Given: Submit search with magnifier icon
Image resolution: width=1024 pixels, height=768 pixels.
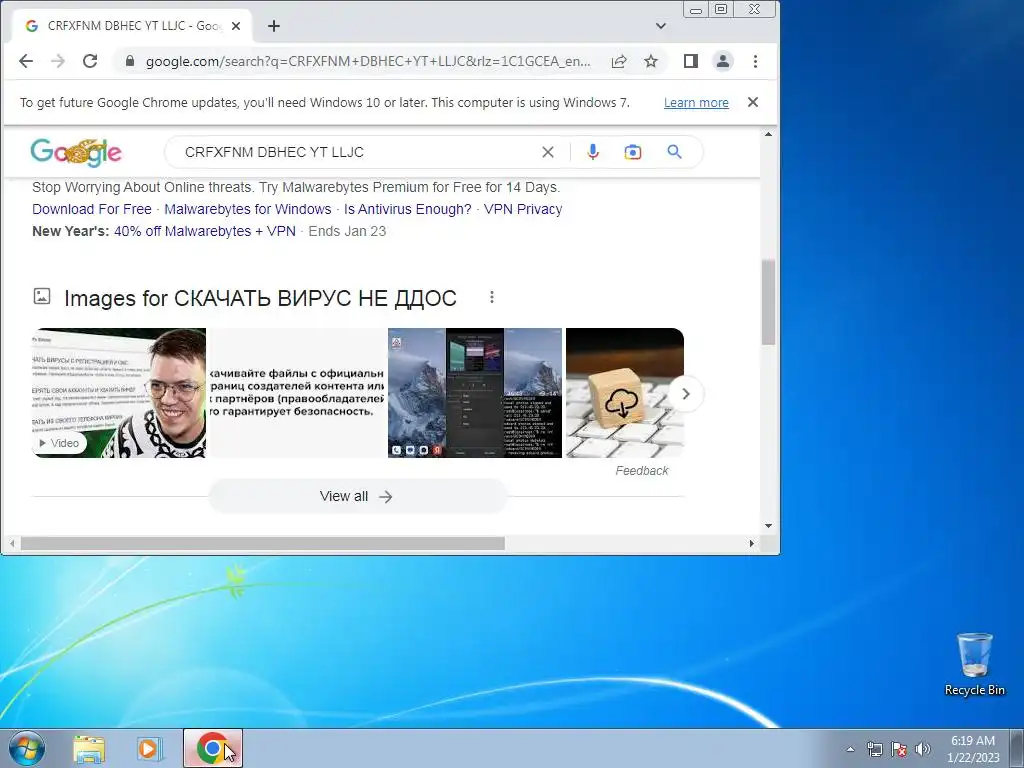Looking at the screenshot, I should pos(675,152).
